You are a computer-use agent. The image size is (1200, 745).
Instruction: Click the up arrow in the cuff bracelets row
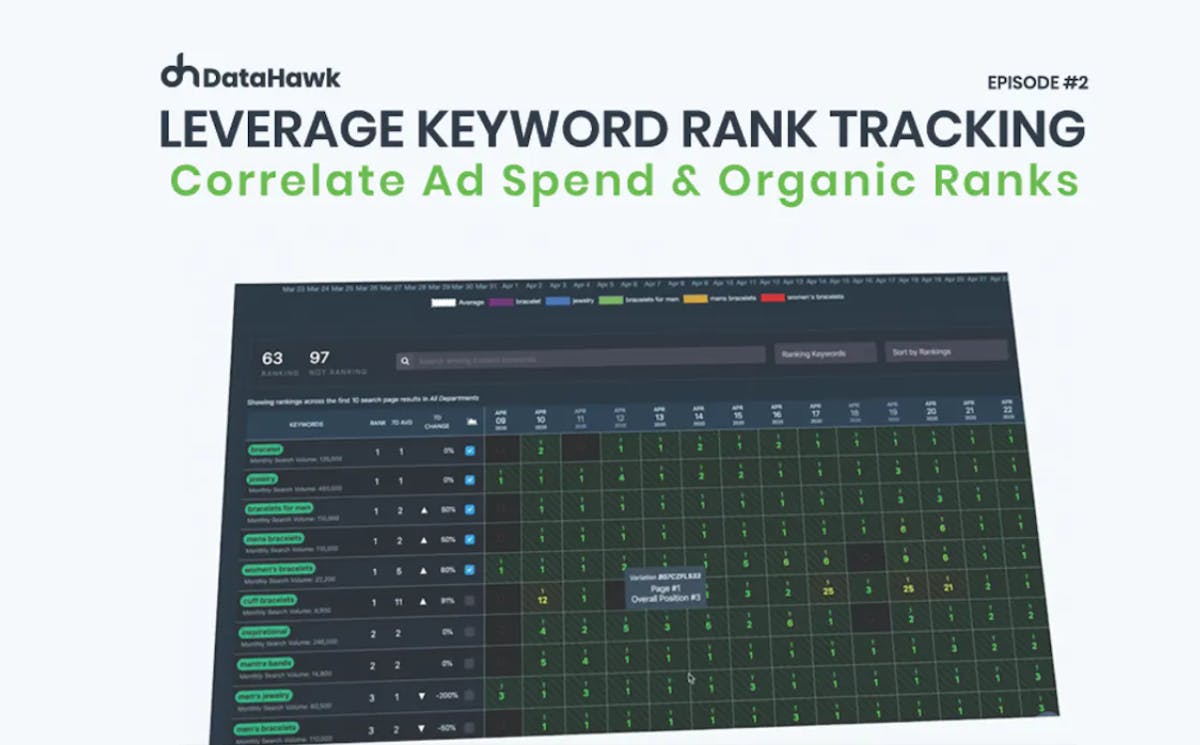(x=422, y=602)
